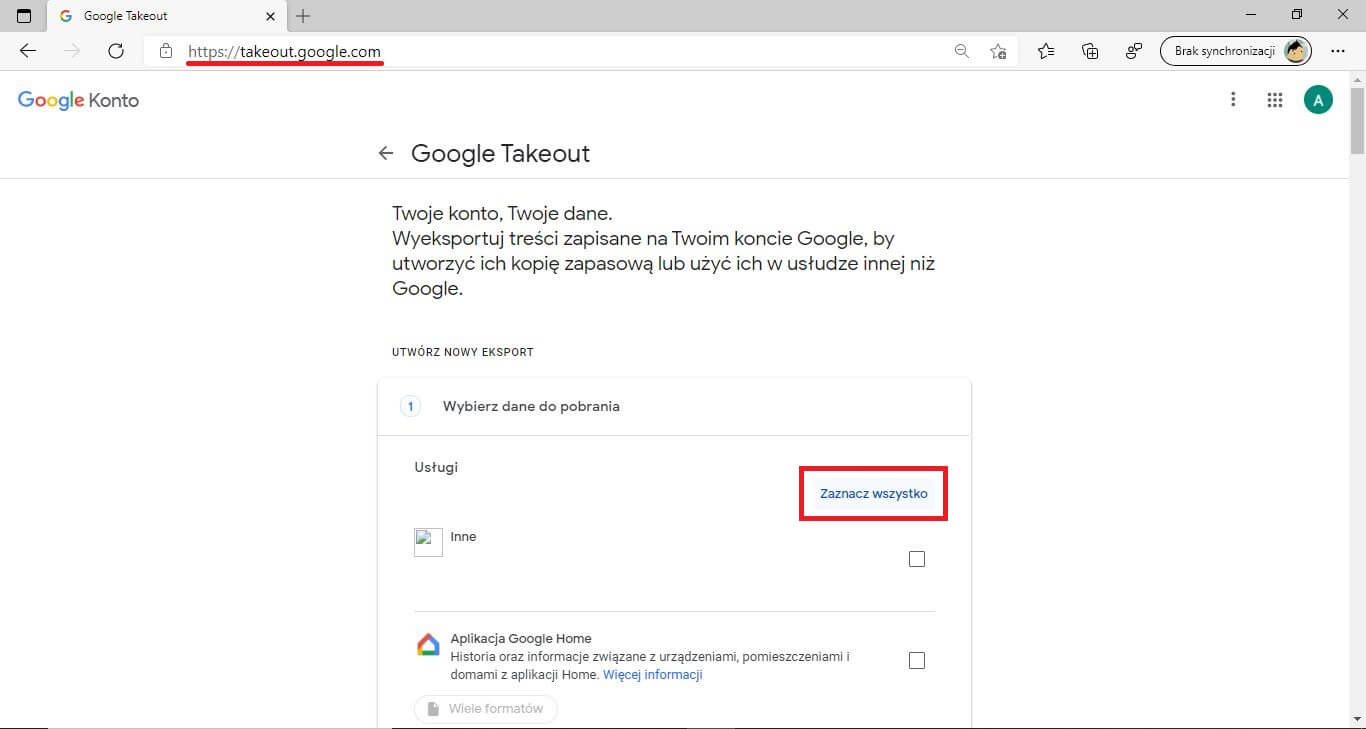Open the Więcej informacji link
1366x729 pixels.
pos(653,675)
